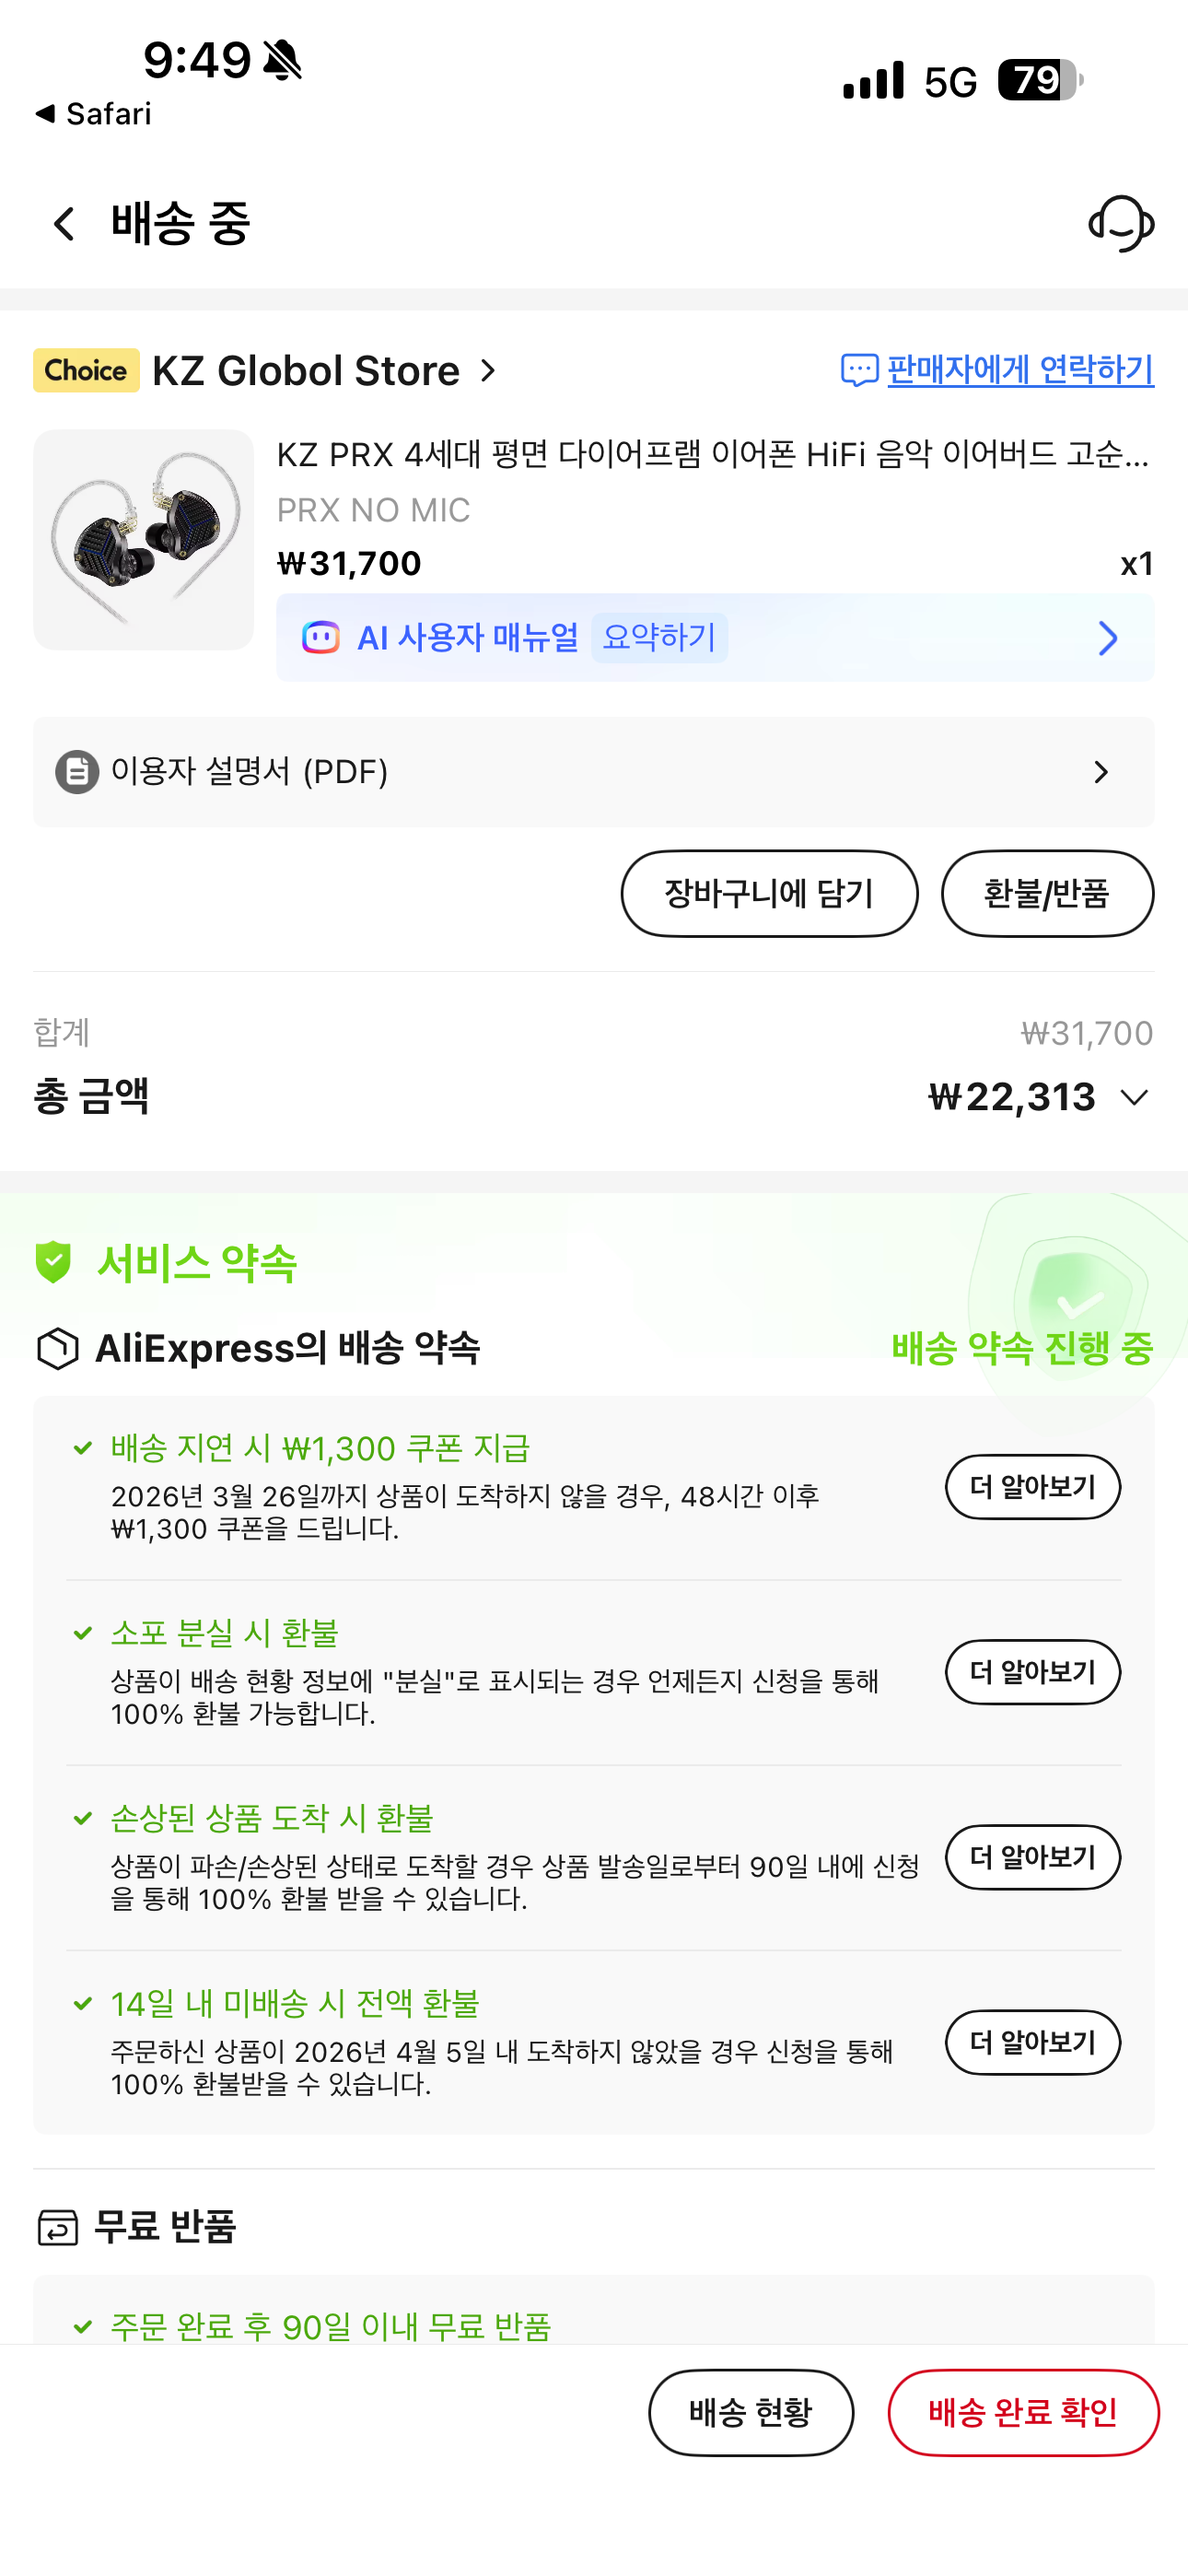Tap the red 배송 완료 확인 button
Screen dimensions: 1188x2576
coord(1023,2413)
